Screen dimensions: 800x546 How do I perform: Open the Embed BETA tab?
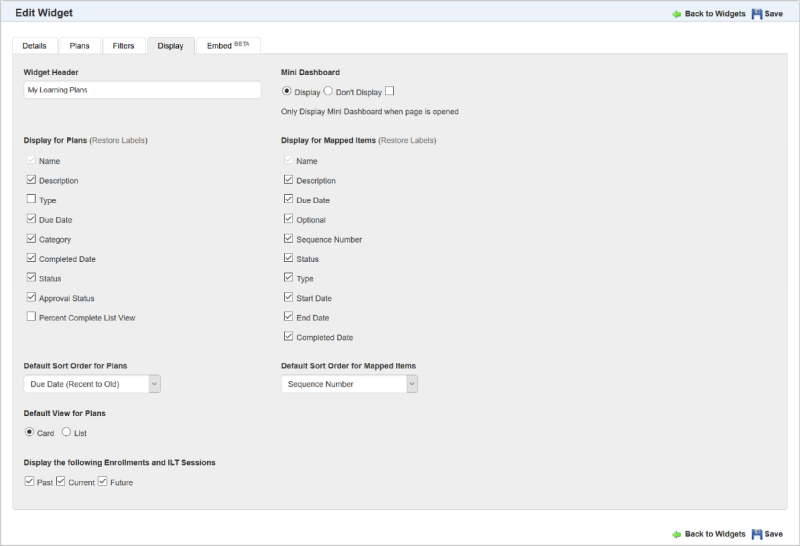(228, 45)
